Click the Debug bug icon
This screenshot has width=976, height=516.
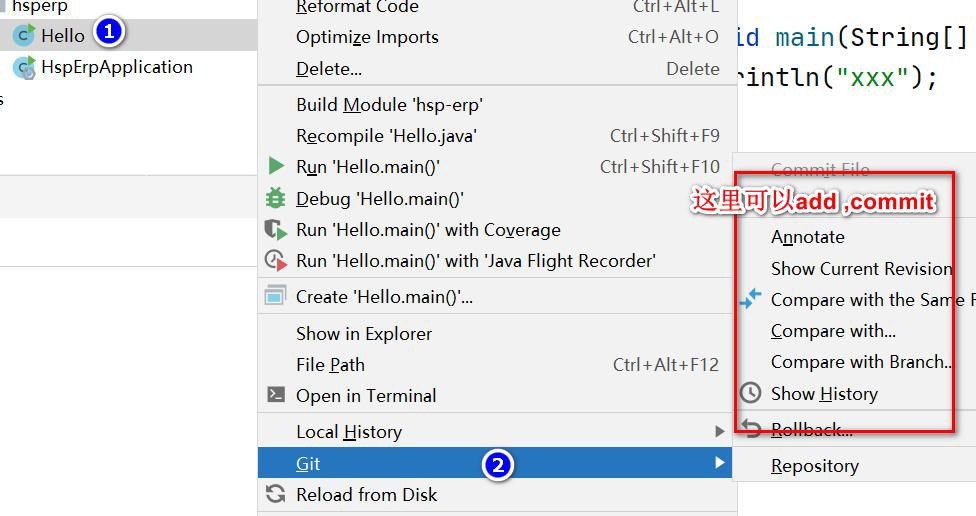276,199
